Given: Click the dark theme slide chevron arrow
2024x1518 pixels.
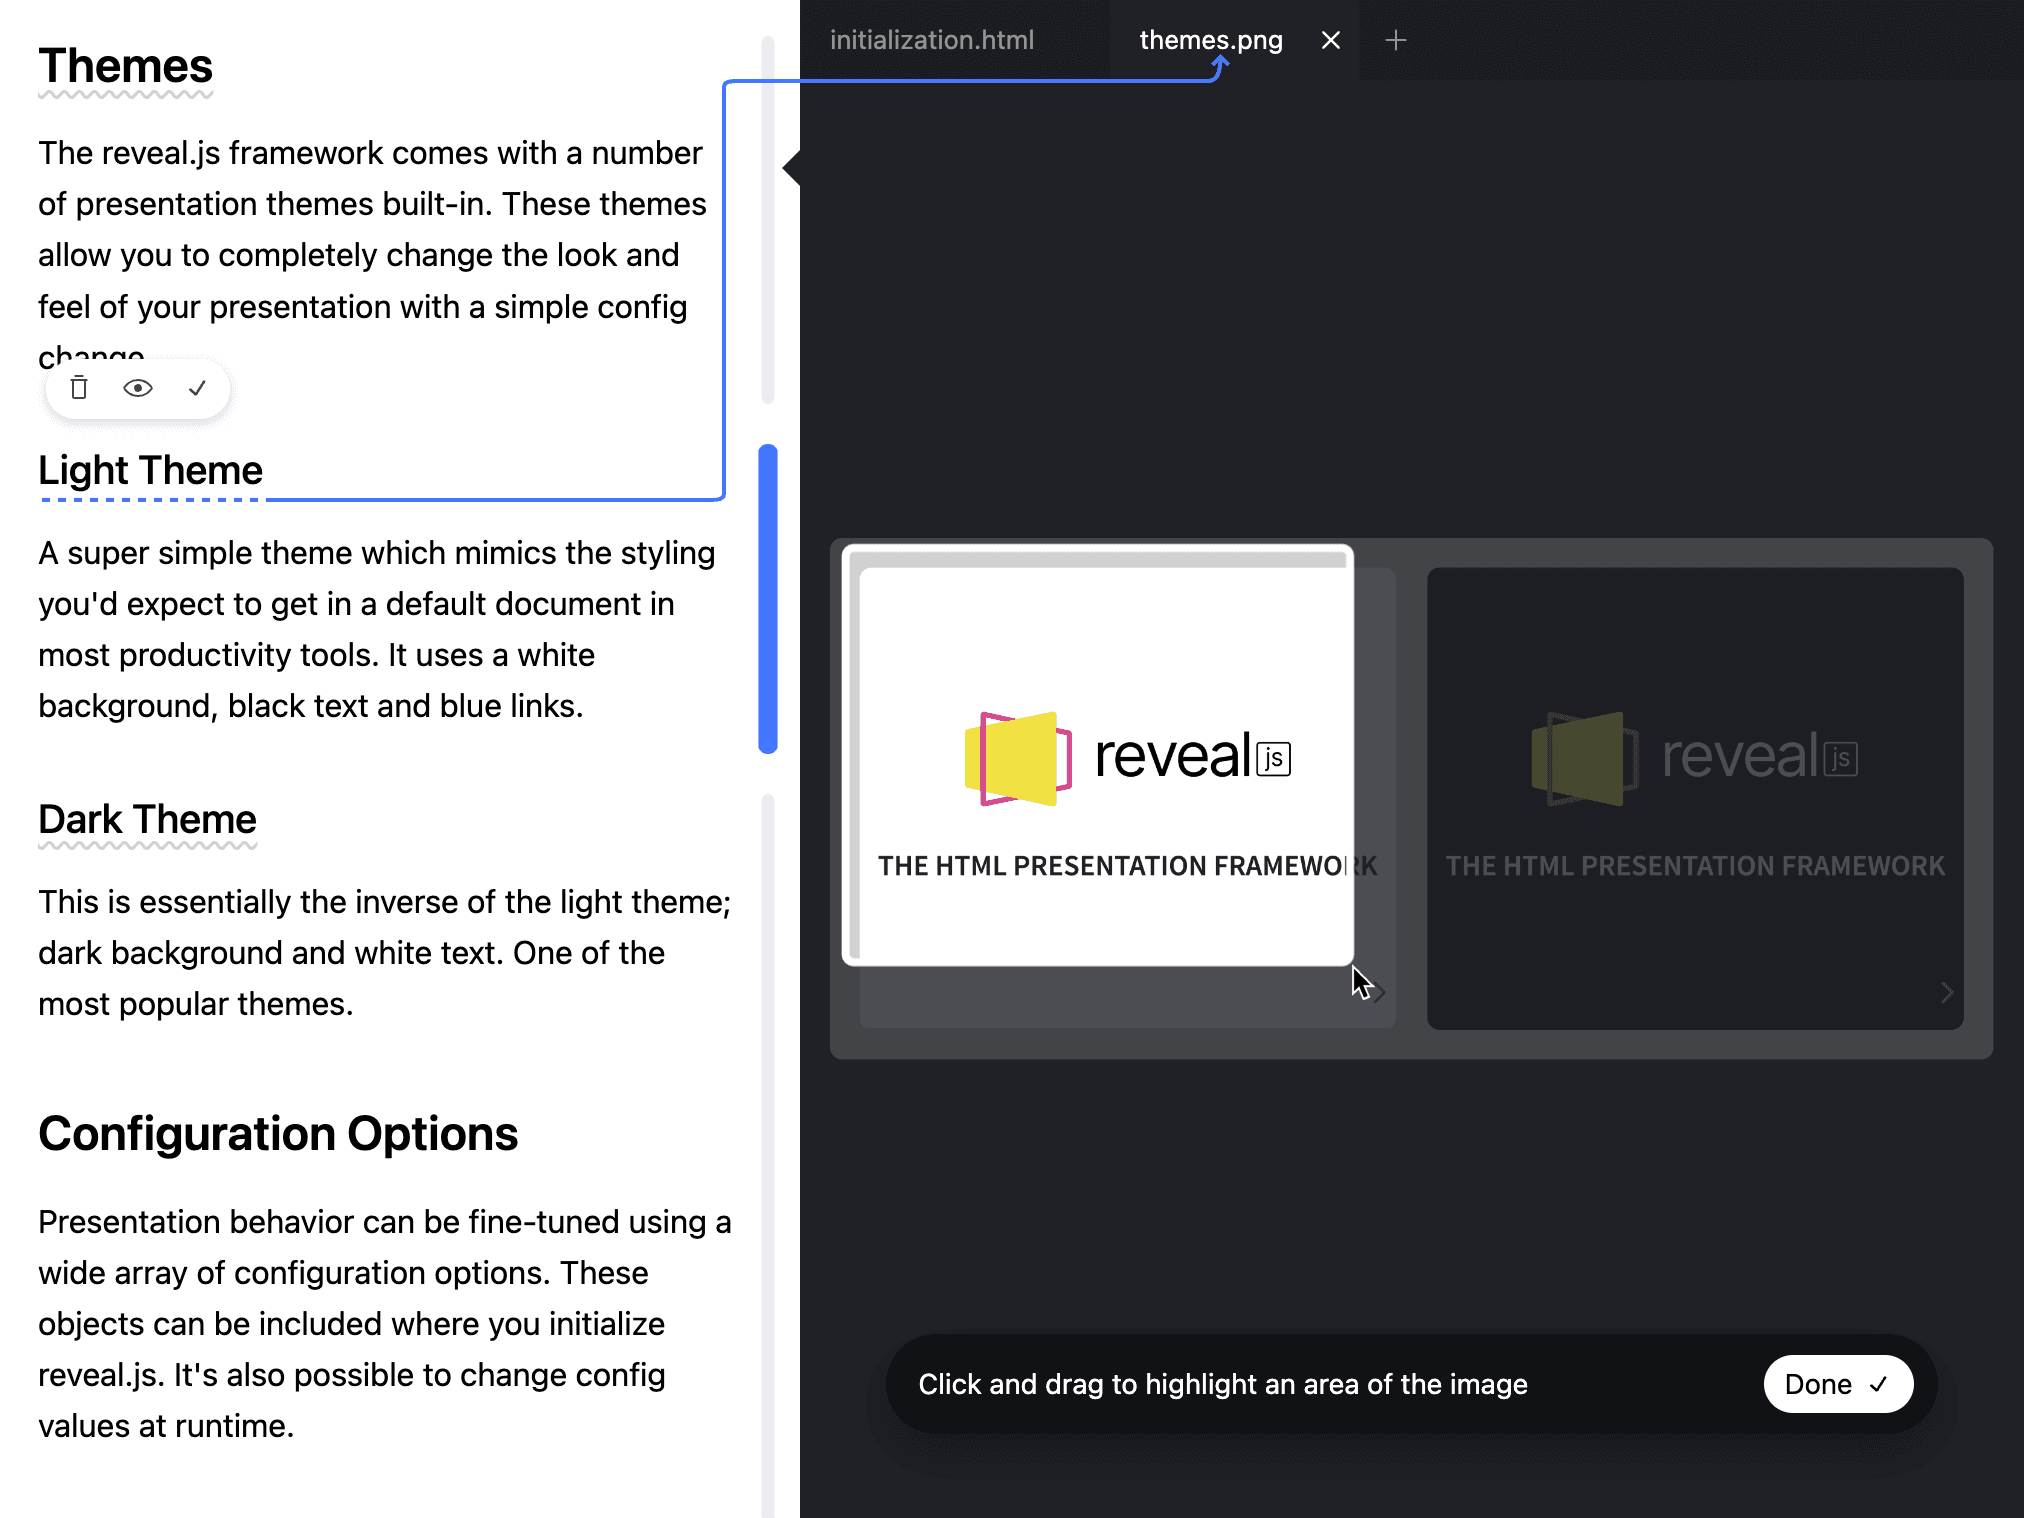Looking at the screenshot, I should tap(1946, 992).
